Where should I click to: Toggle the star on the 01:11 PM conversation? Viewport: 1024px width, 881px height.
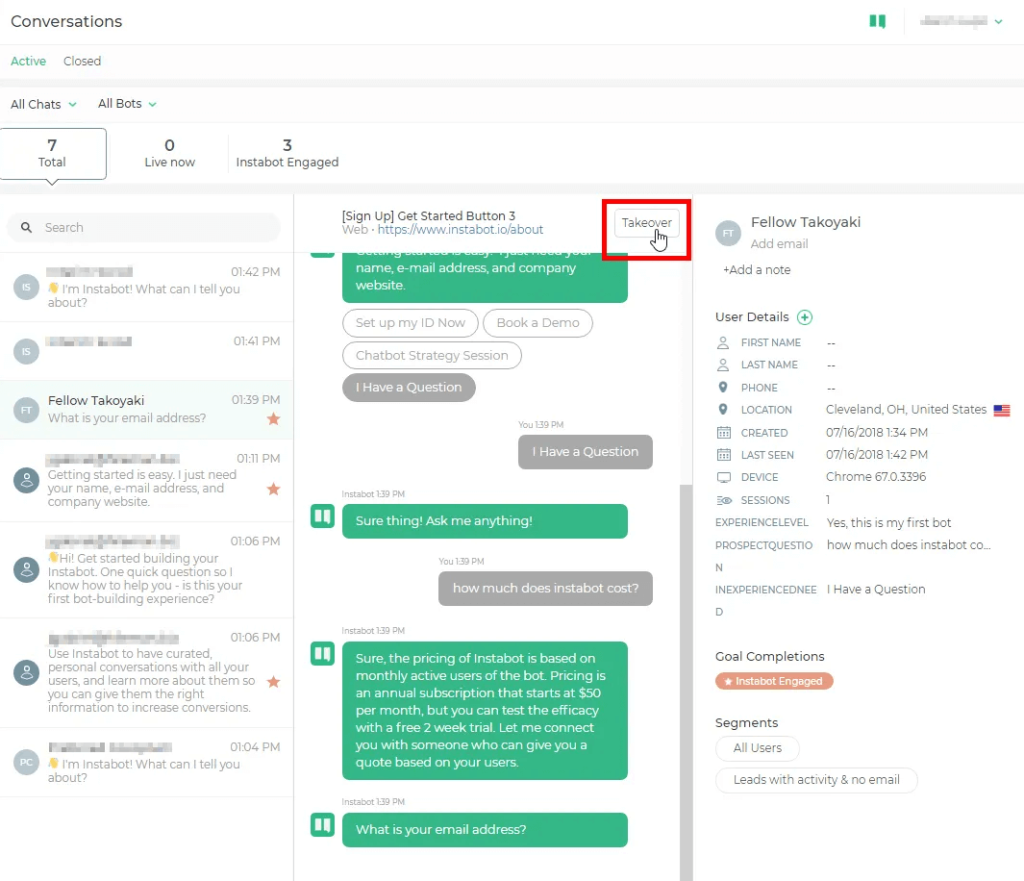(x=274, y=489)
